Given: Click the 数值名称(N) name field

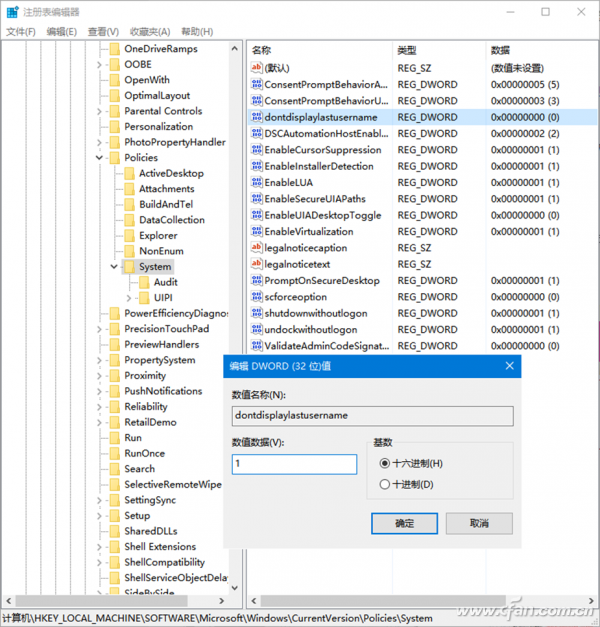Looking at the screenshot, I should (x=372, y=416).
